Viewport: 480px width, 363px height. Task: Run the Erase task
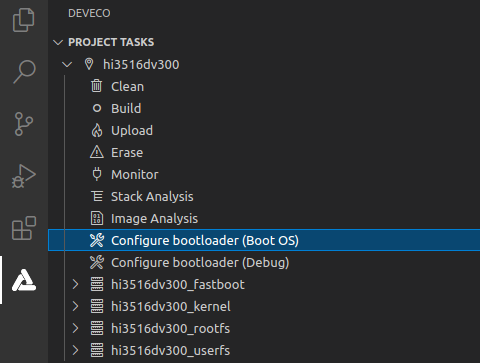click(x=127, y=152)
